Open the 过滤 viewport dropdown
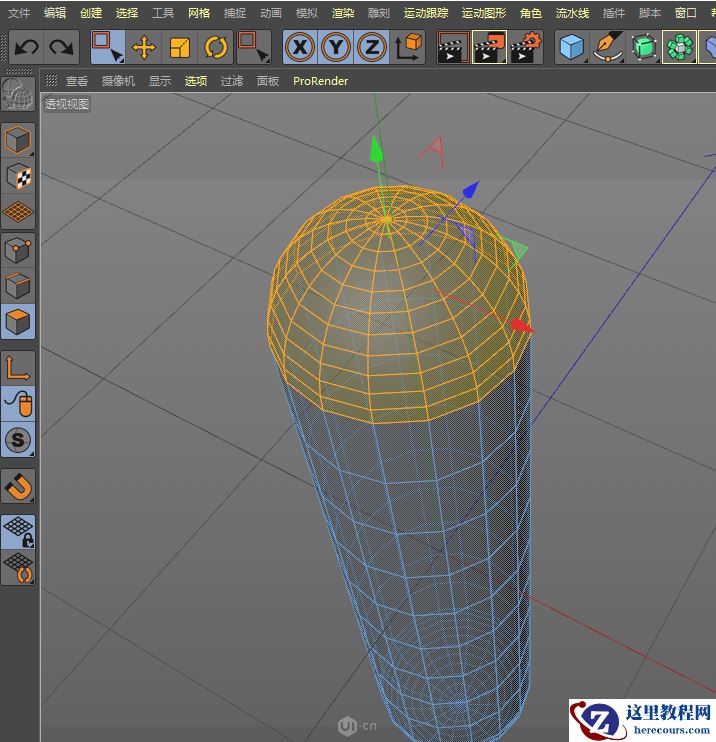This screenshot has height=742, width=716. (x=232, y=81)
